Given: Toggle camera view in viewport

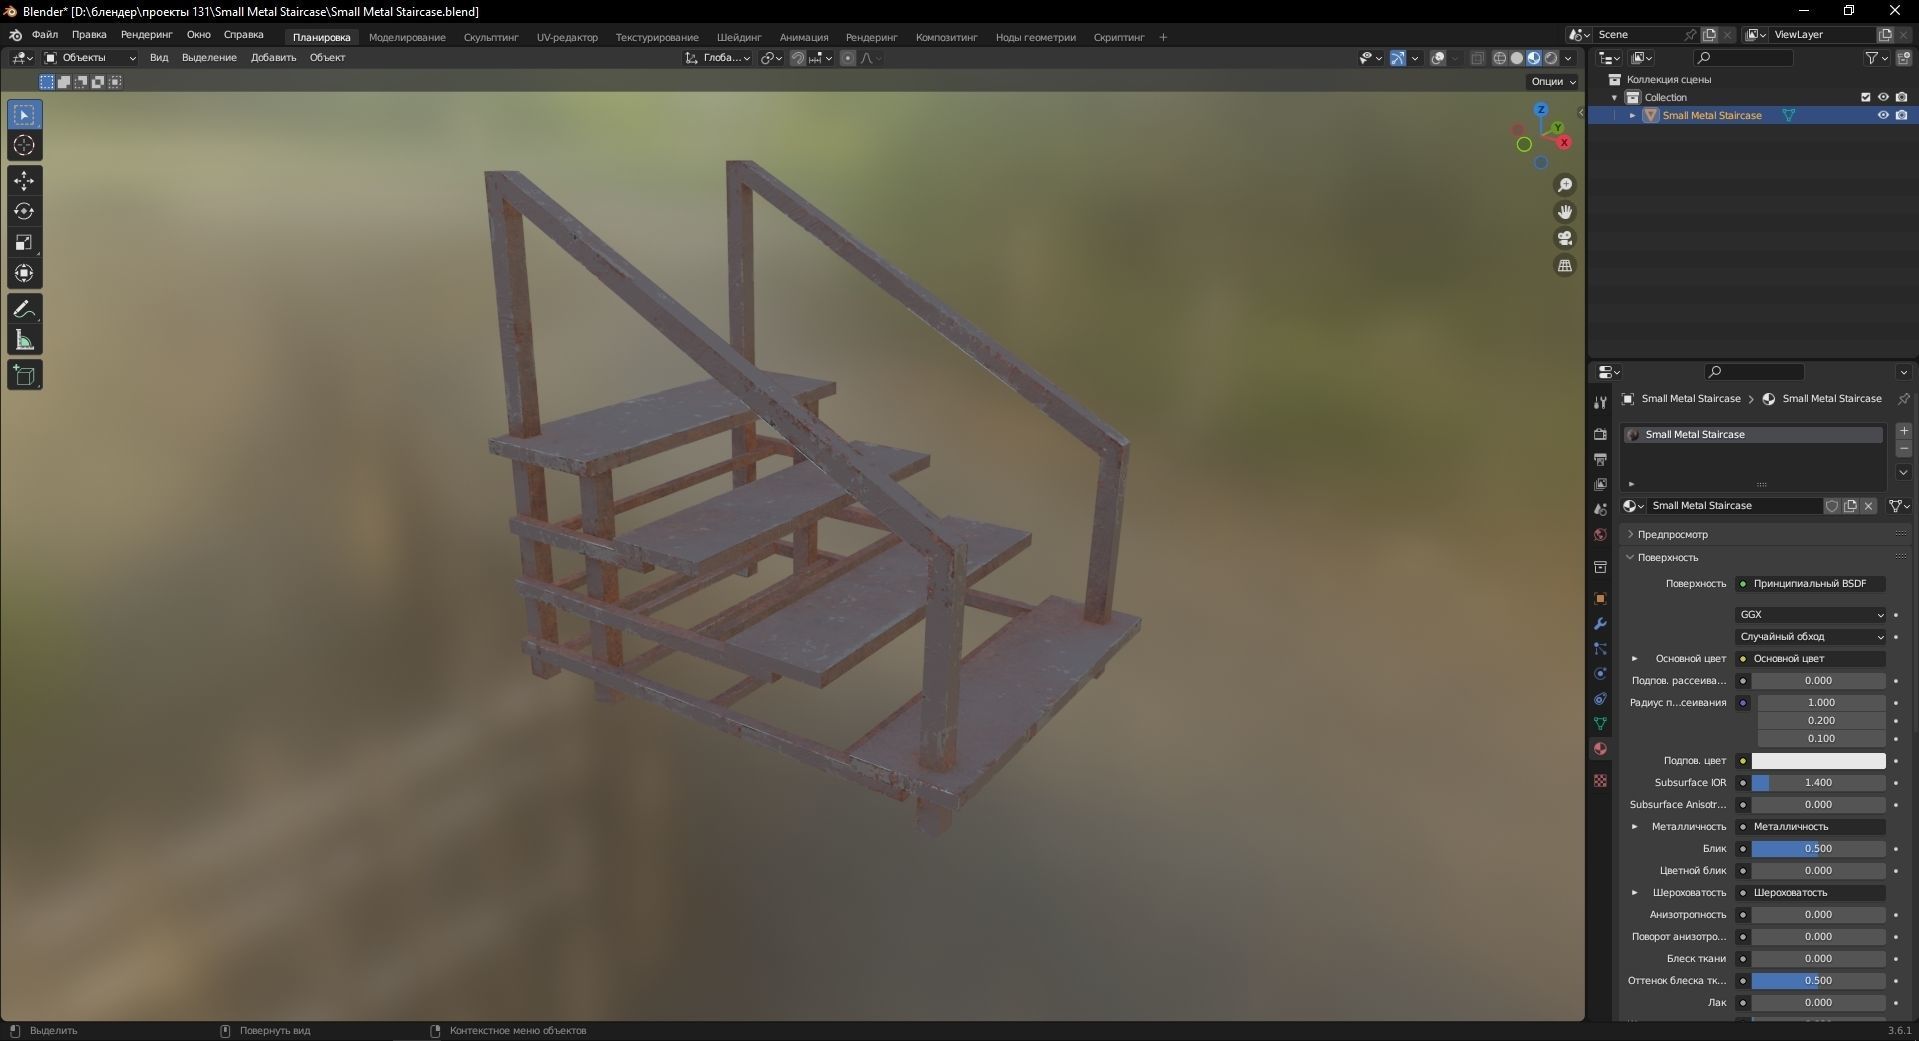Looking at the screenshot, I should tap(1565, 238).
